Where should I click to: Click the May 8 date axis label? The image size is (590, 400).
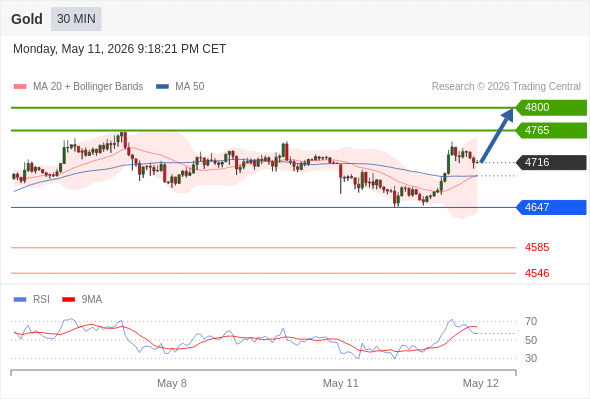(x=172, y=383)
